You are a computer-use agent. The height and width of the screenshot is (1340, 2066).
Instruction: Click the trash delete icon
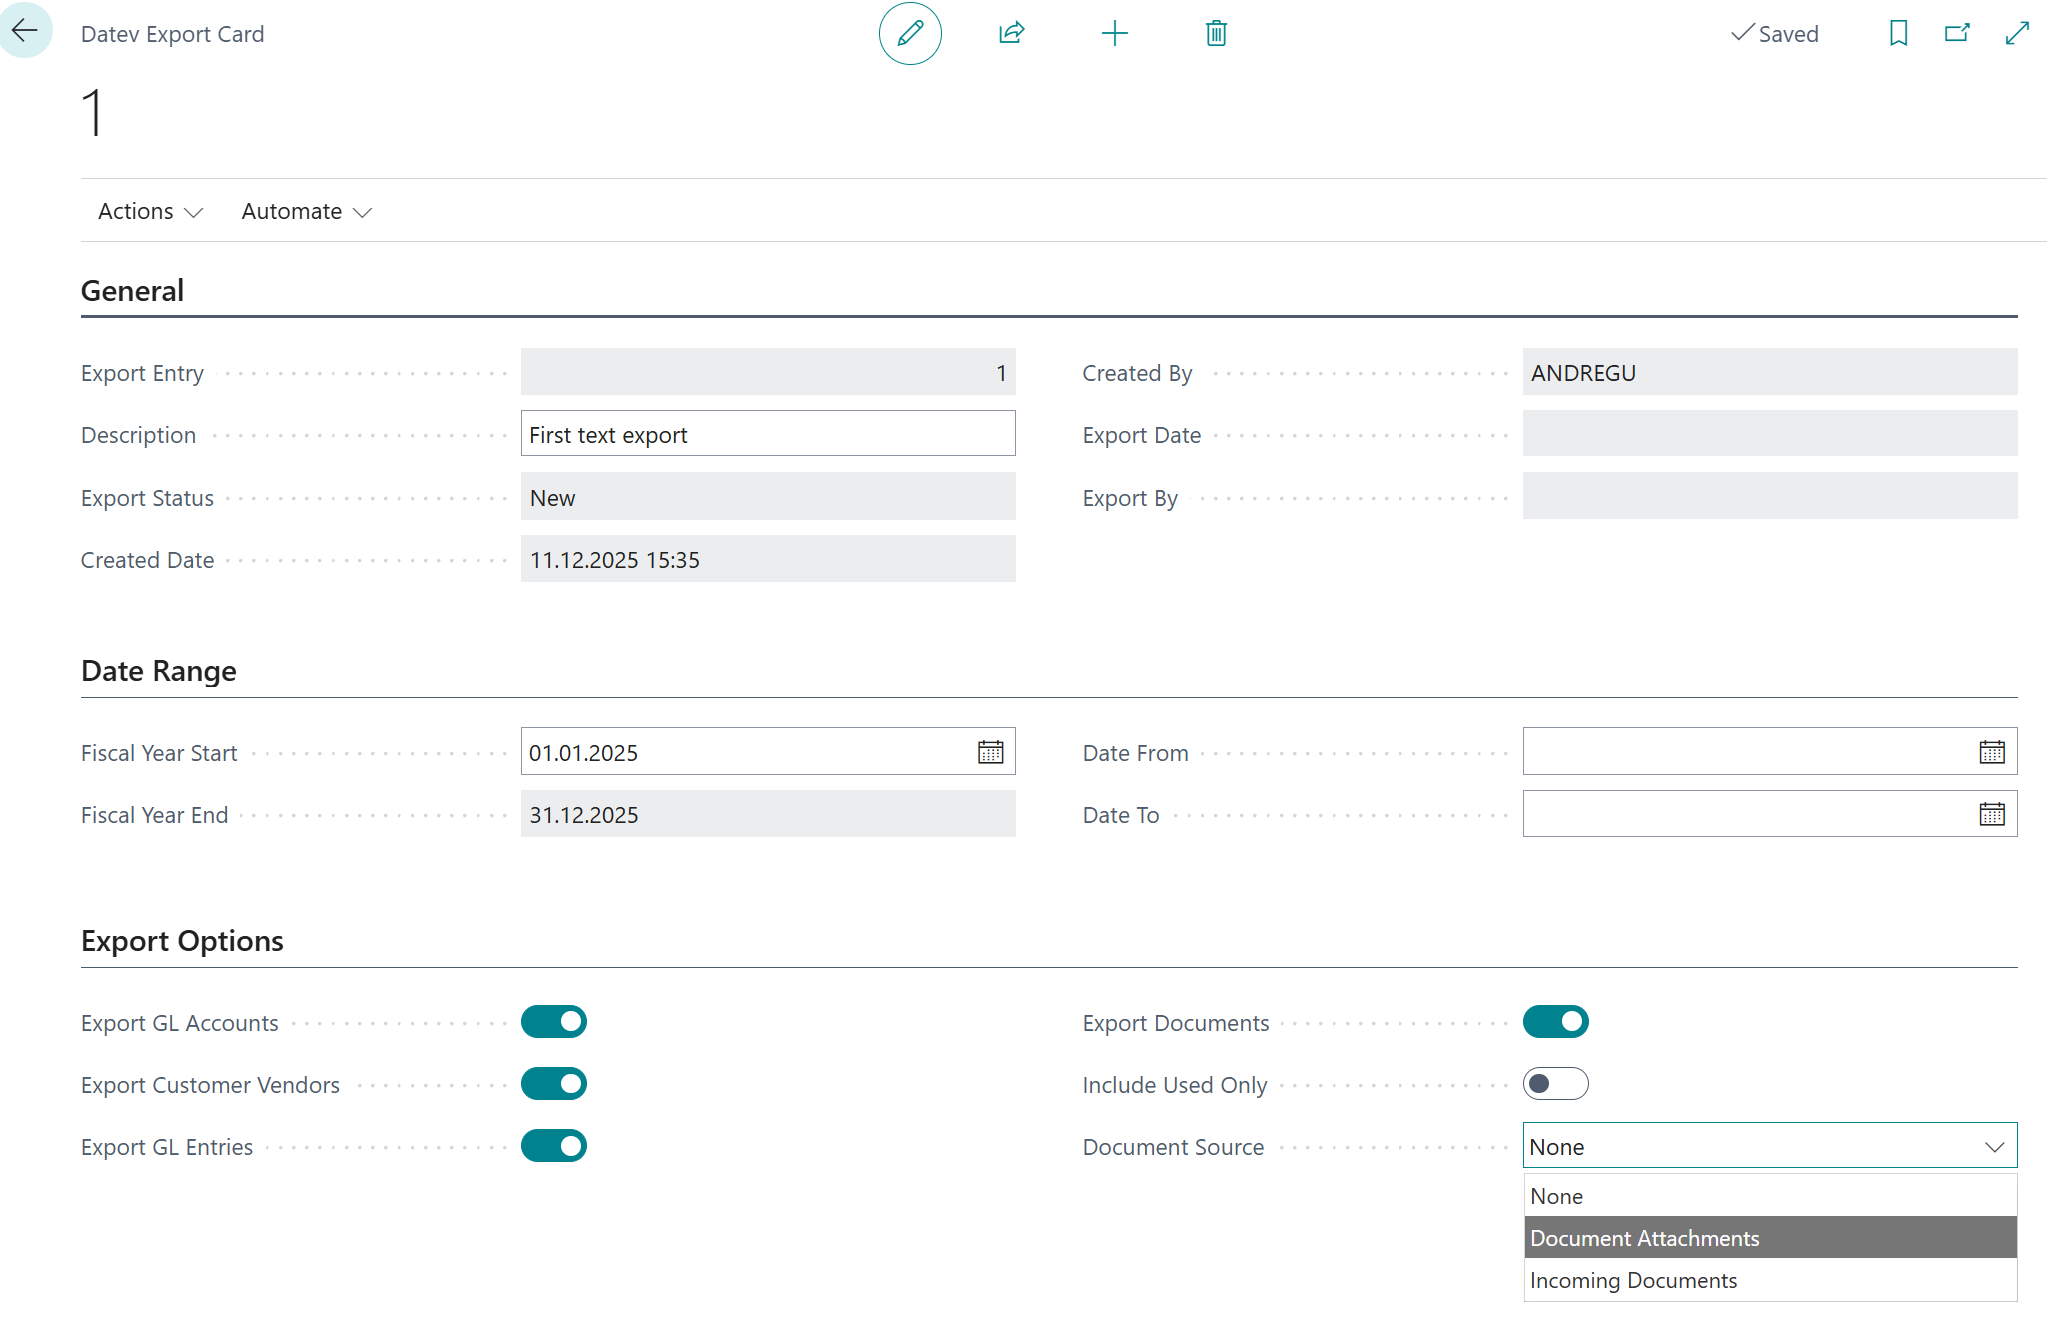[1216, 33]
